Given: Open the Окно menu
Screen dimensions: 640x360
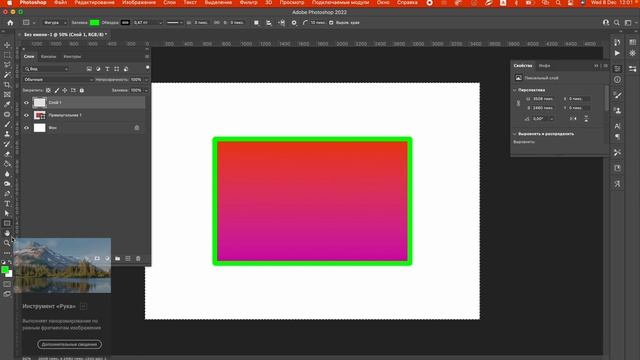Looking at the screenshot, I should click(383, 3).
